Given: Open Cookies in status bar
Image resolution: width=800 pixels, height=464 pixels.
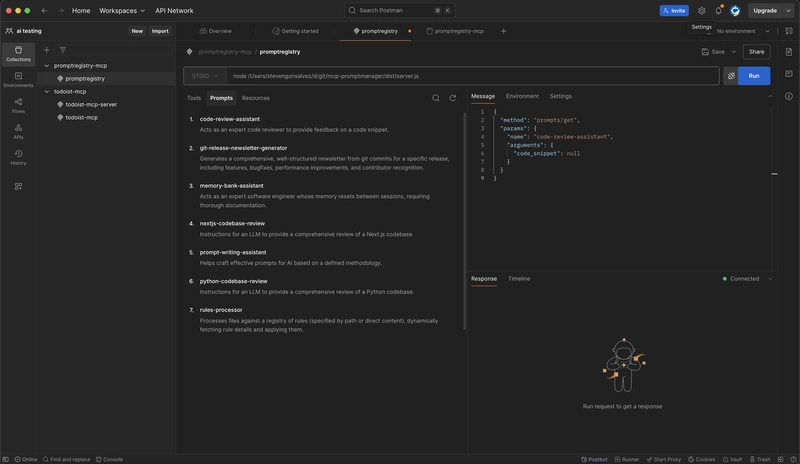Looking at the screenshot, I should click(x=702, y=459).
